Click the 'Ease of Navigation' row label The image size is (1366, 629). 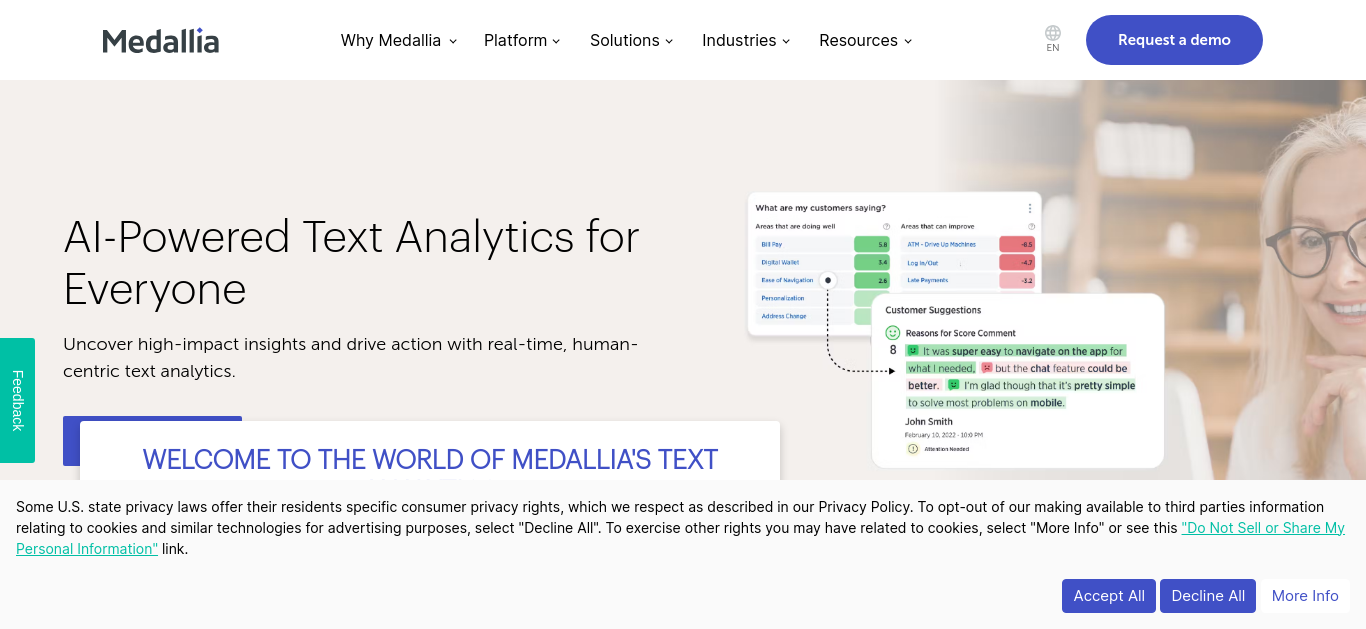pyautogui.click(x=787, y=280)
